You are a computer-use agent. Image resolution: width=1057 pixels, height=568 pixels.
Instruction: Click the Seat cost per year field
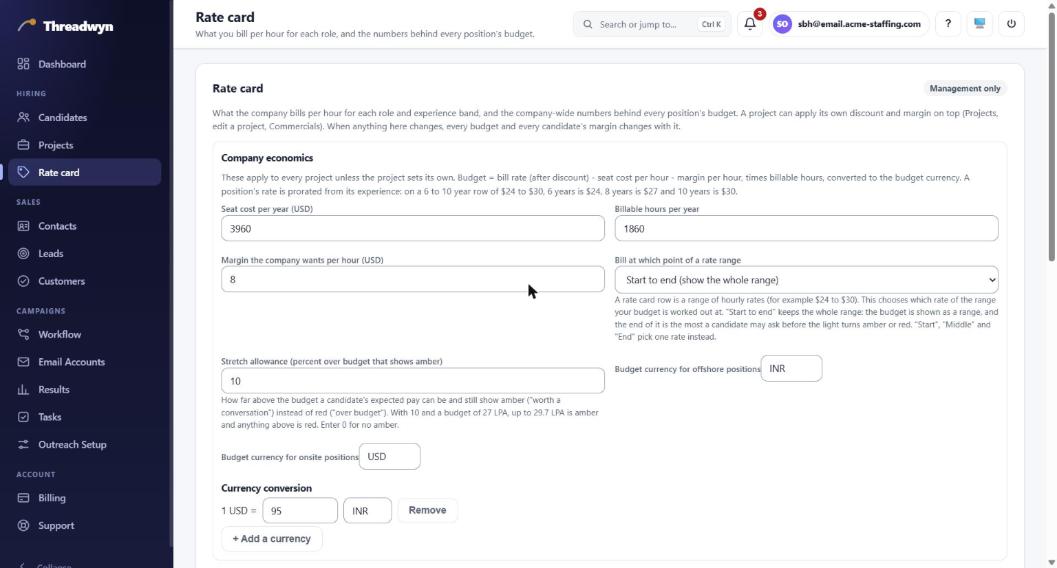(x=413, y=228)
